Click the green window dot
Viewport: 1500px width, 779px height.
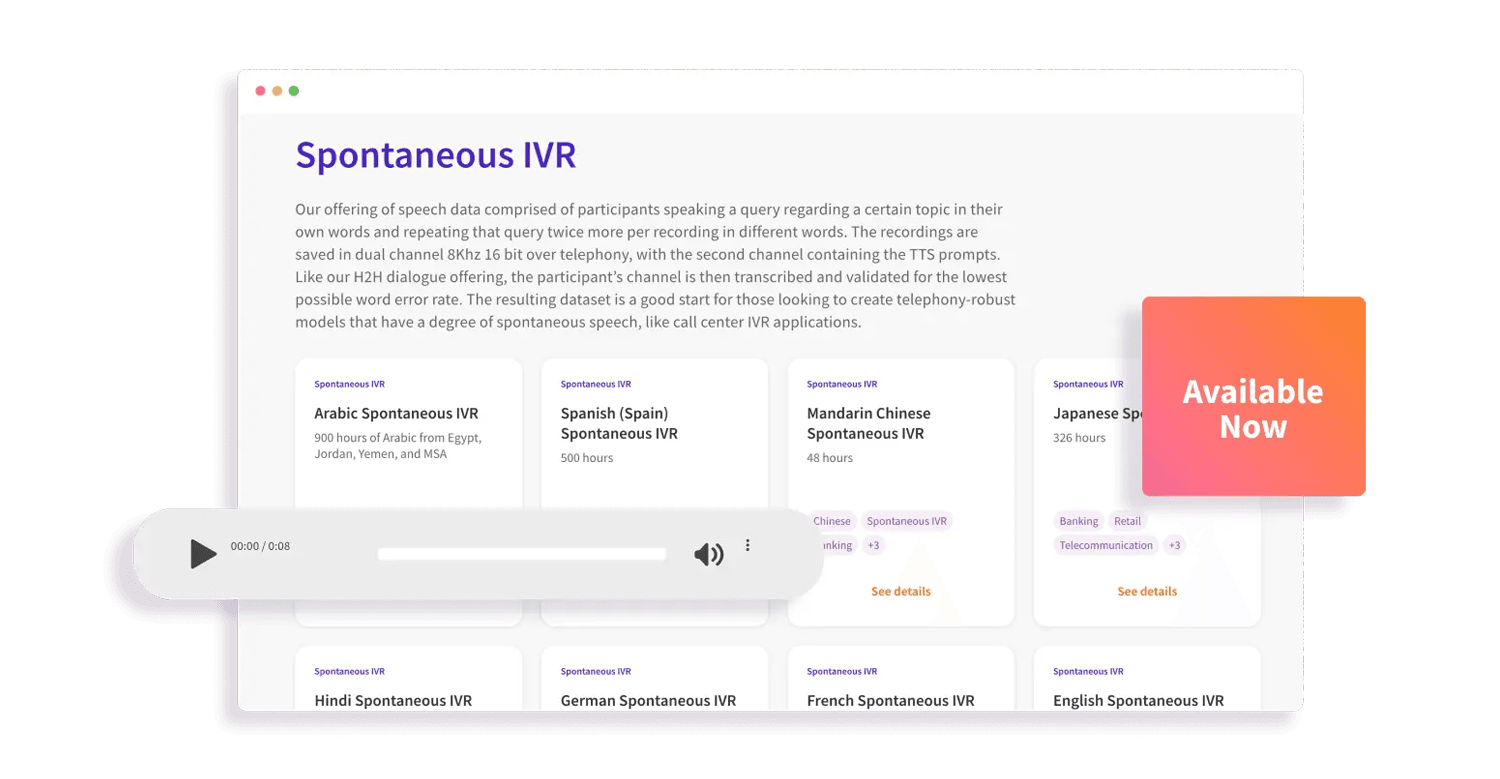tap(294, 90)
